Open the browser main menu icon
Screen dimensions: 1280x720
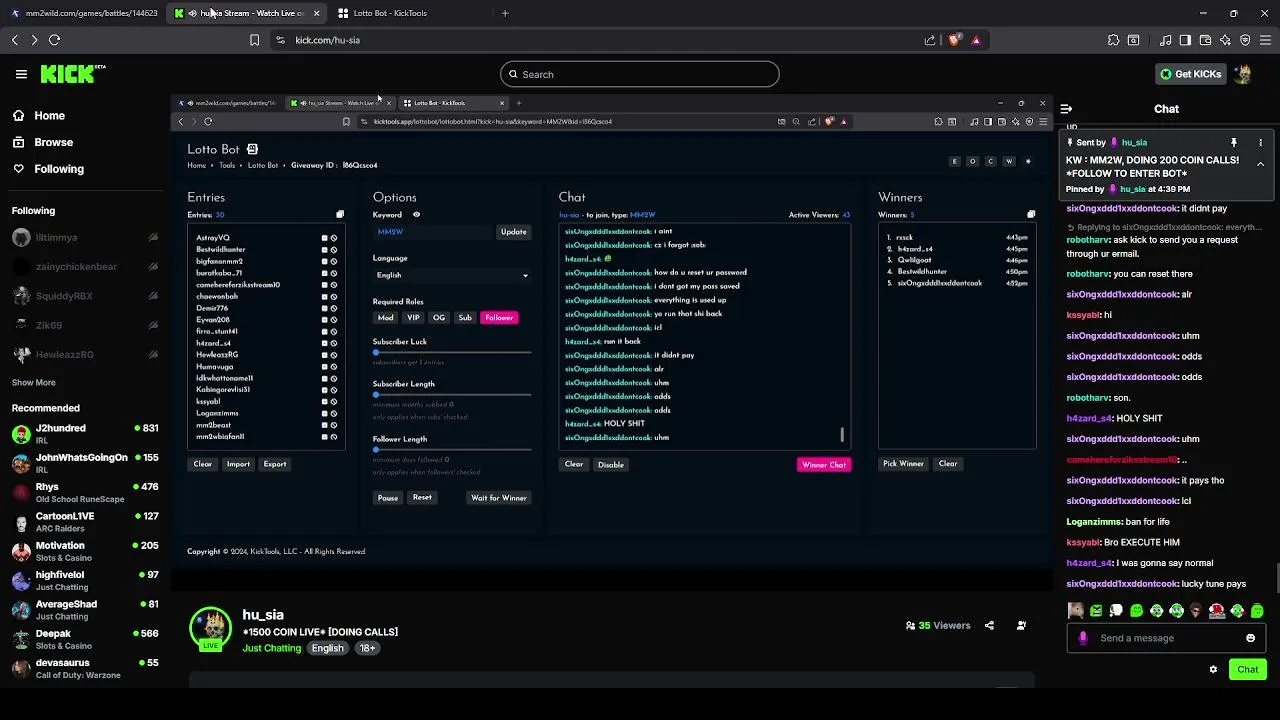coord(1265,40)
